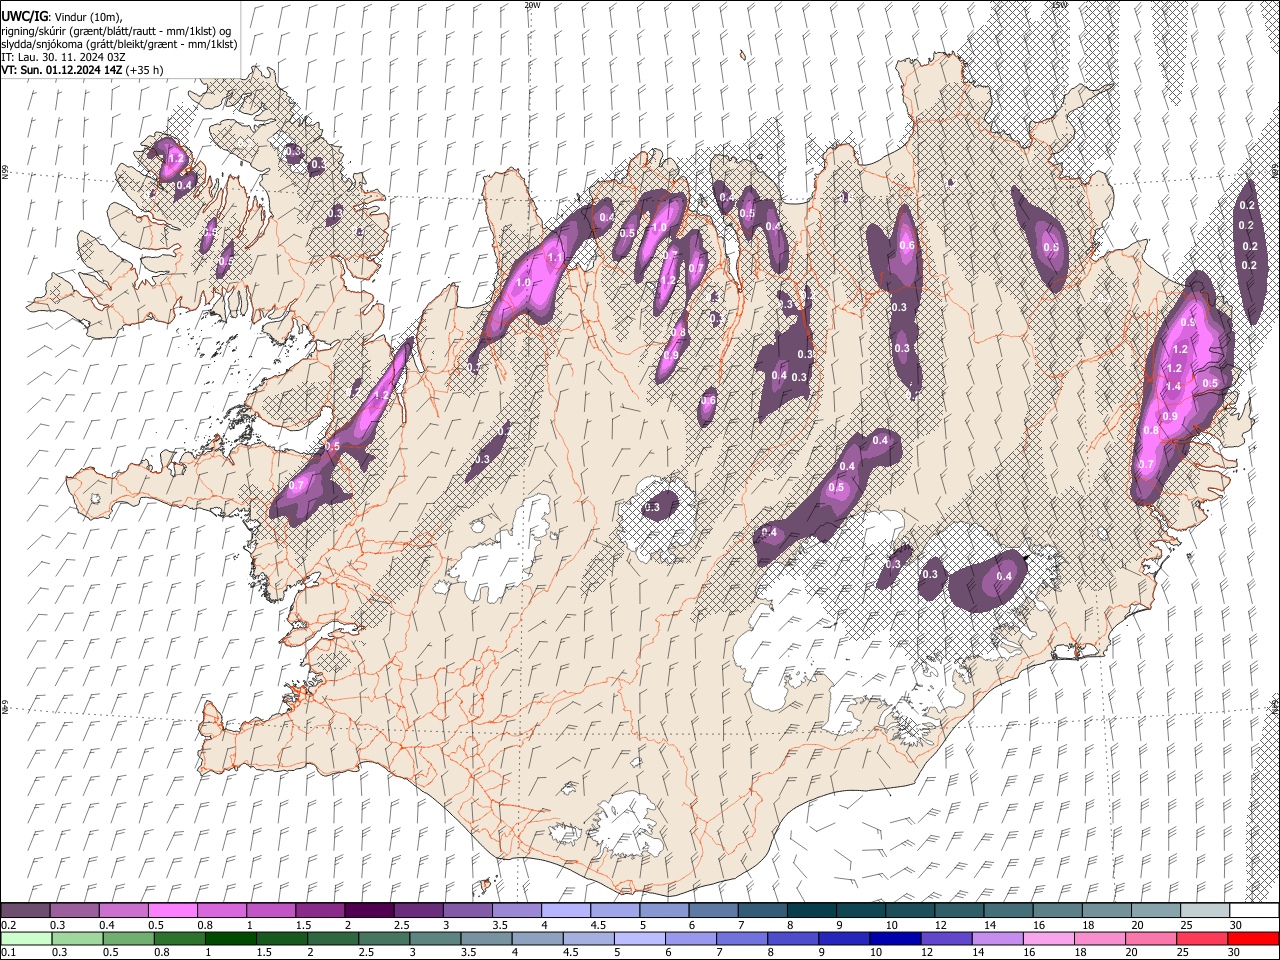Click the '15W' longitude label at top
The image size is (1280, 960).
click(x=1058, y=5)
